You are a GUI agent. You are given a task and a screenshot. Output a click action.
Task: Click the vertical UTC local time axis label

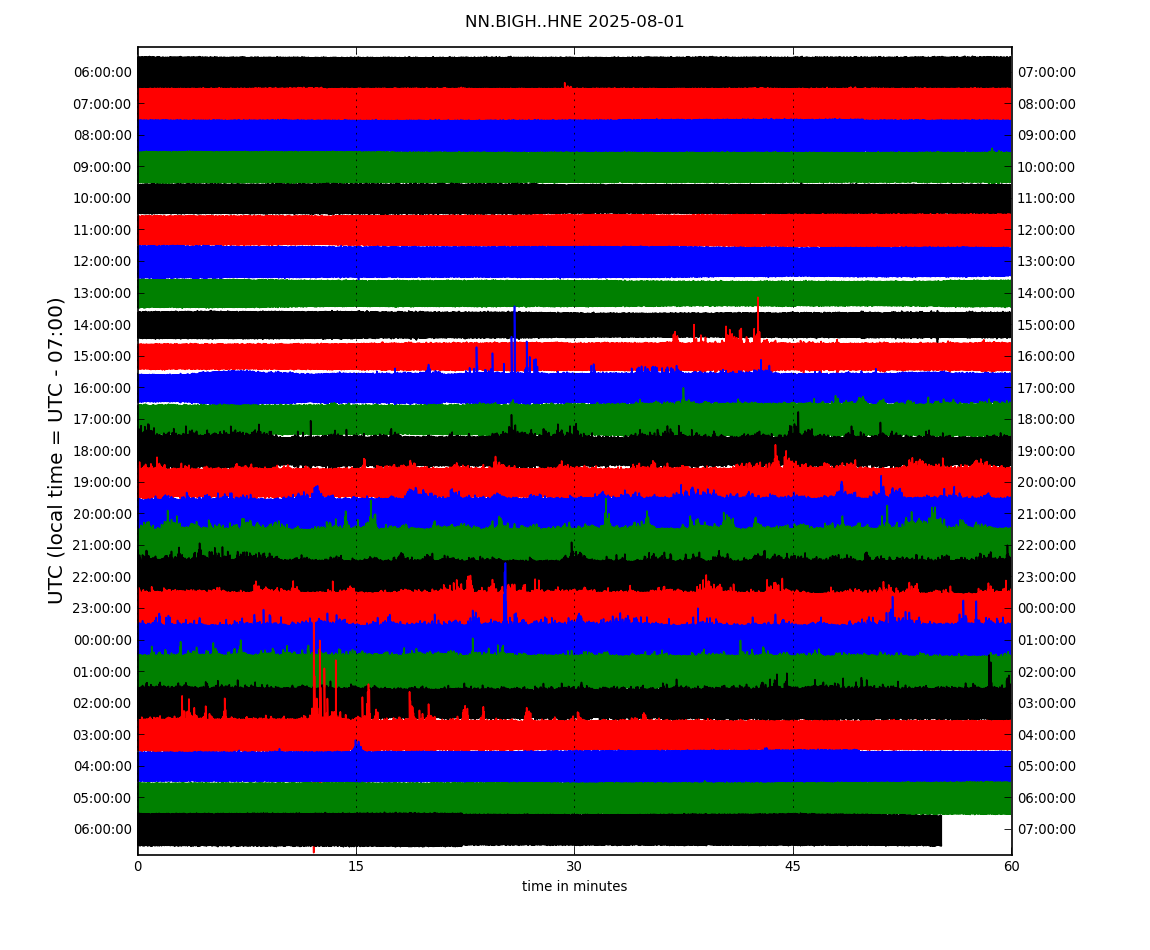(56, 450)
